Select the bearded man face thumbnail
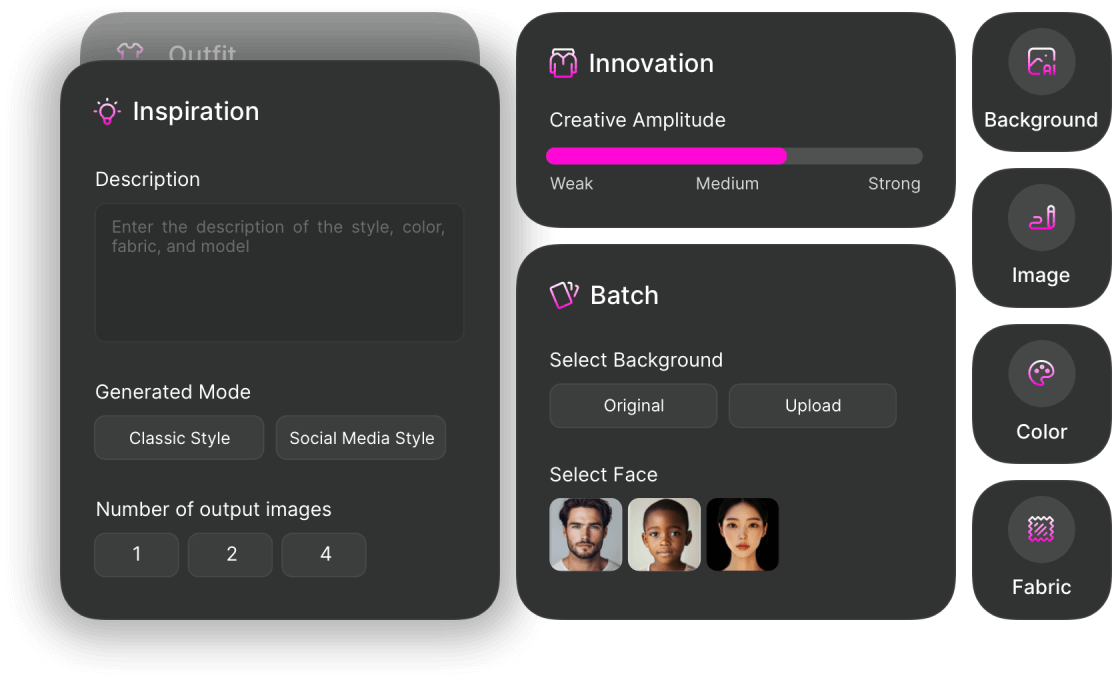 click(x=586, y=535)
